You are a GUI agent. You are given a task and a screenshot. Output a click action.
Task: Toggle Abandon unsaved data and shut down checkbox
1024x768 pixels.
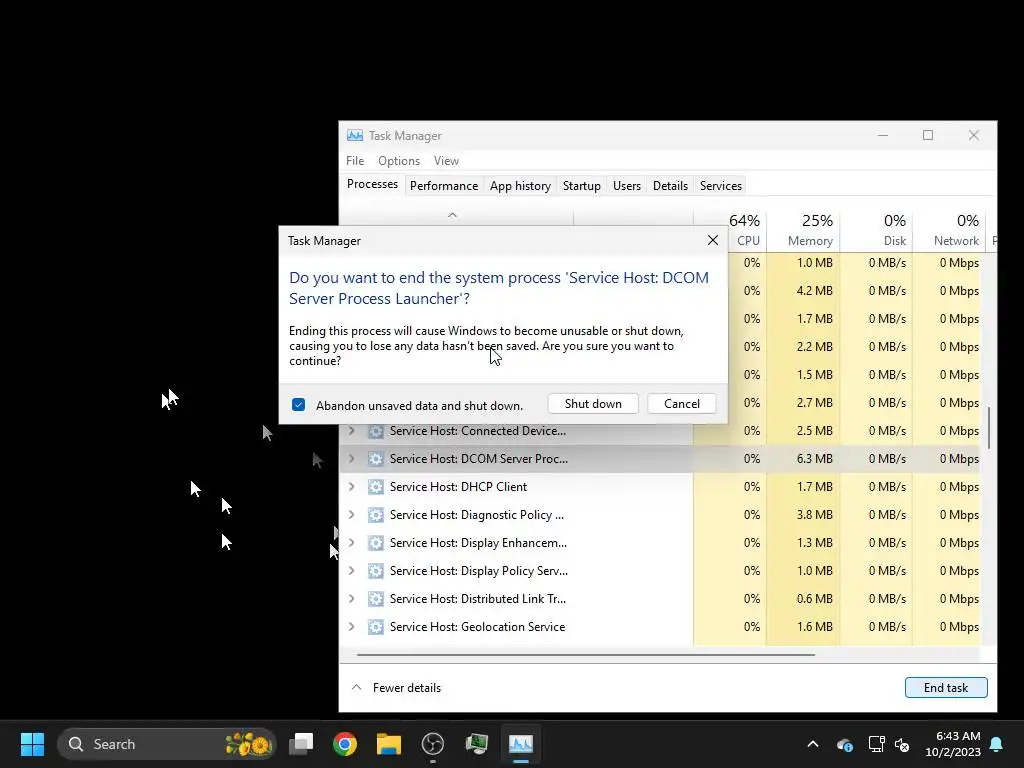point(298,405)
